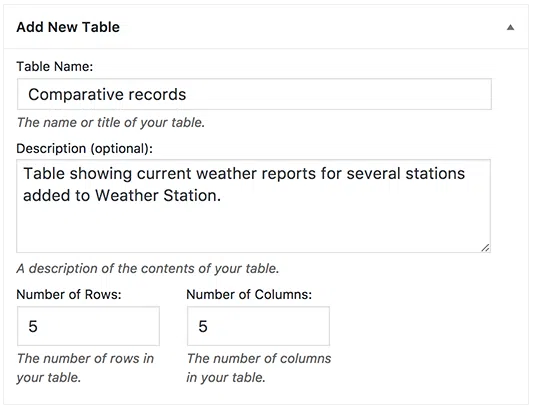Image resolution: width=535 pixels, height=410 pixels.
Task: Focus the Table Name input field
Action: click(254, 94)
